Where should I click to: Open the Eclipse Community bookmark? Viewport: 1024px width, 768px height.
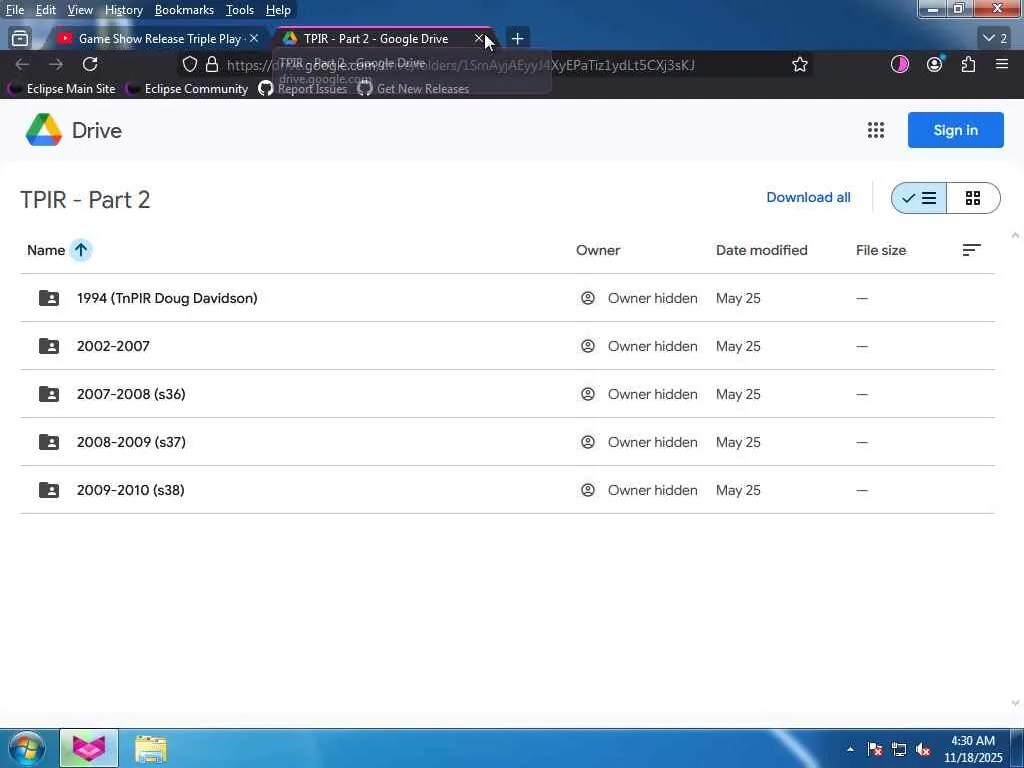tap(187, 89)
